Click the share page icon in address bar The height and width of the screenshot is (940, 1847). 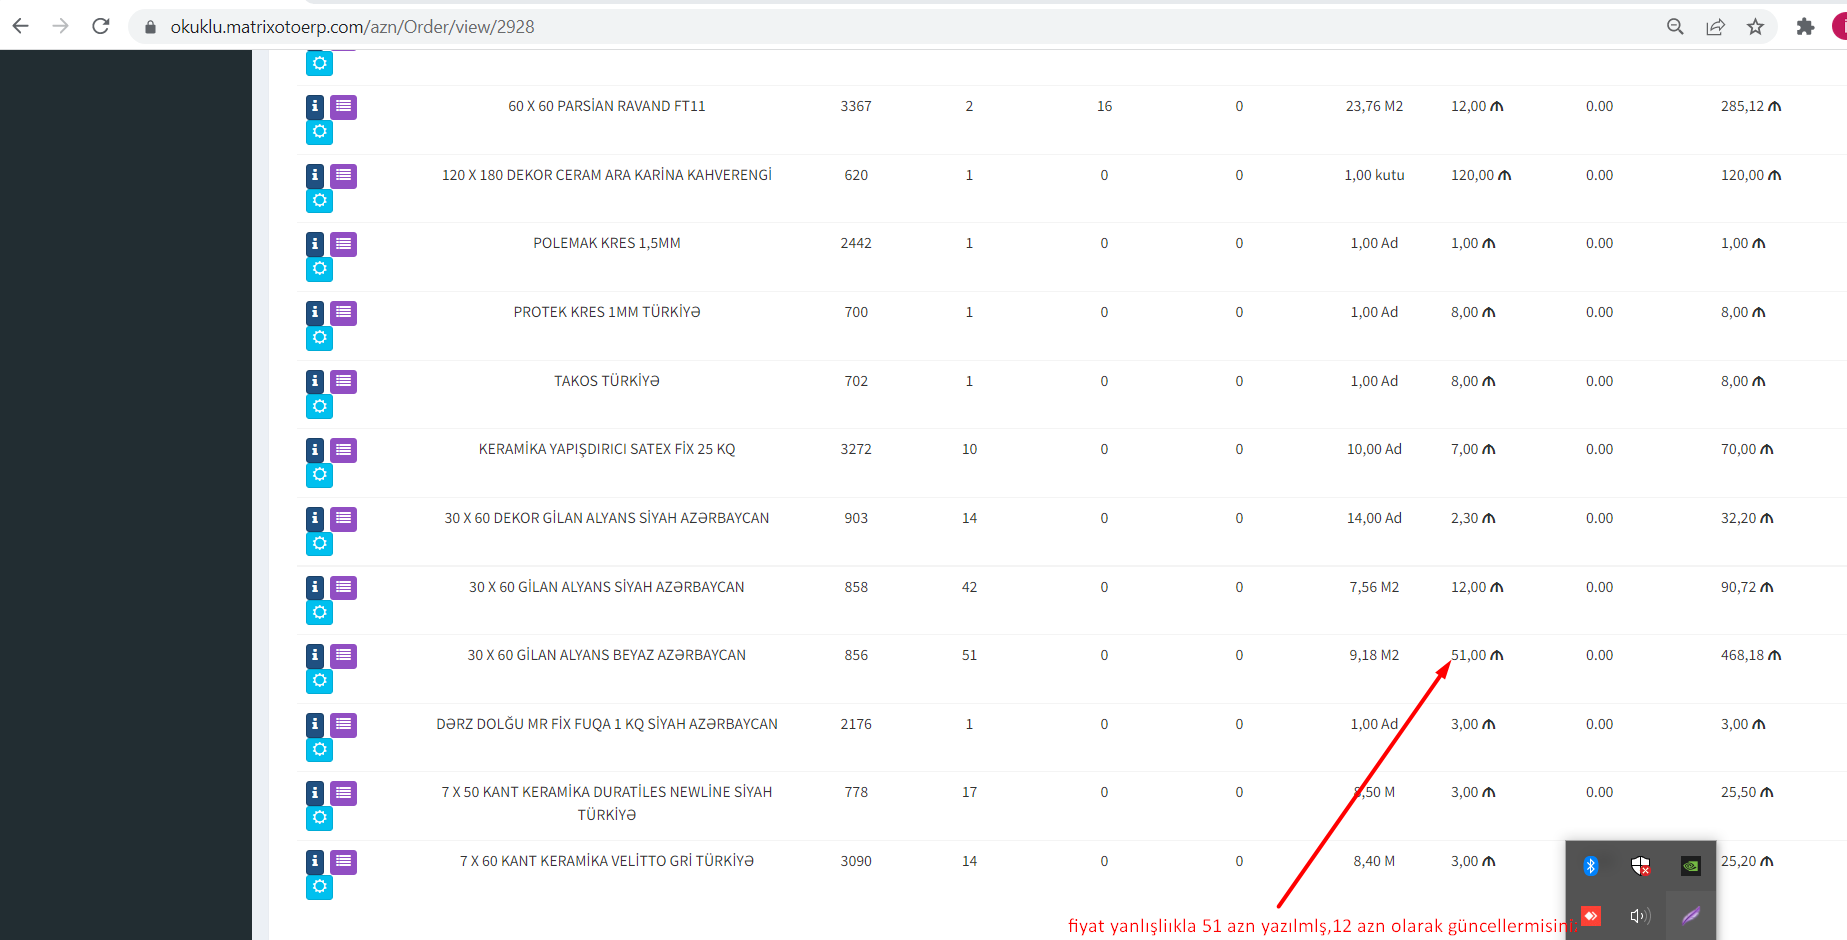coord(1715,27)
